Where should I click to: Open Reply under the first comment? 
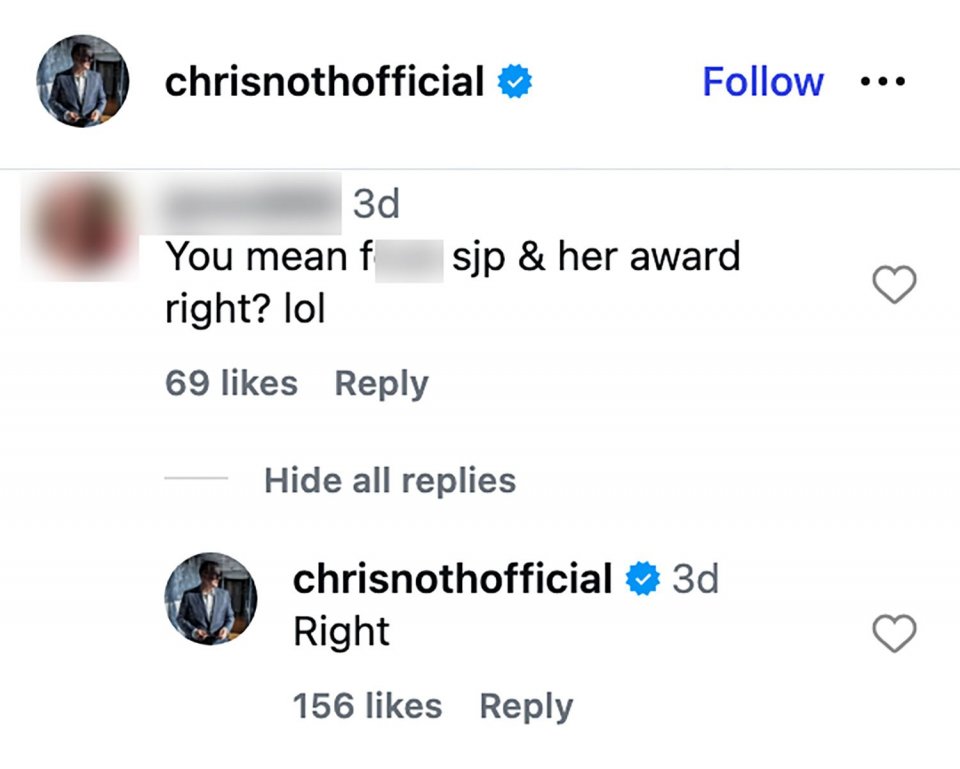click(x=380, y=383)
